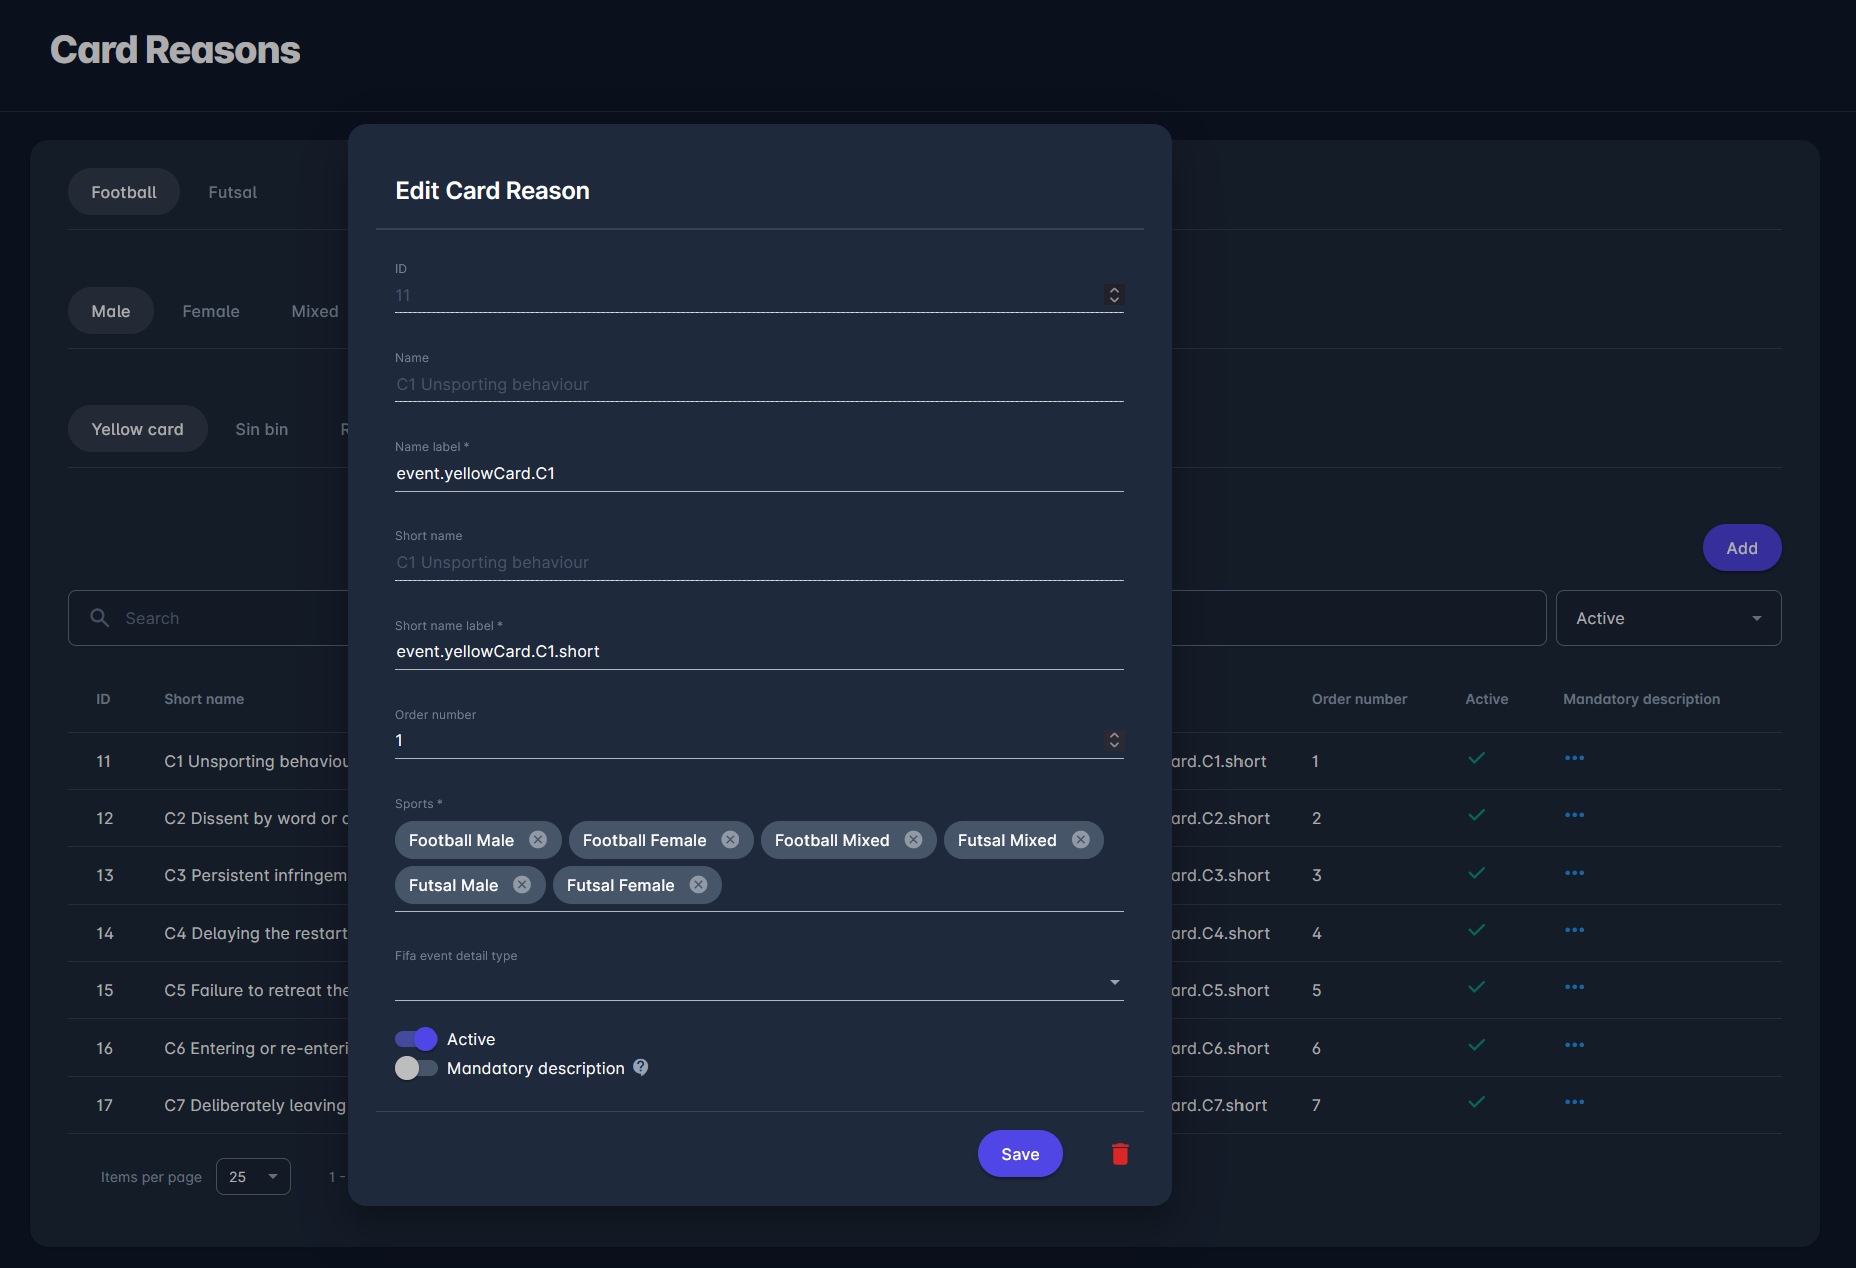Viewport: 1856px width, 1268px height.
Task: Toggle the Active switch off
Action: click(416, 1039)
